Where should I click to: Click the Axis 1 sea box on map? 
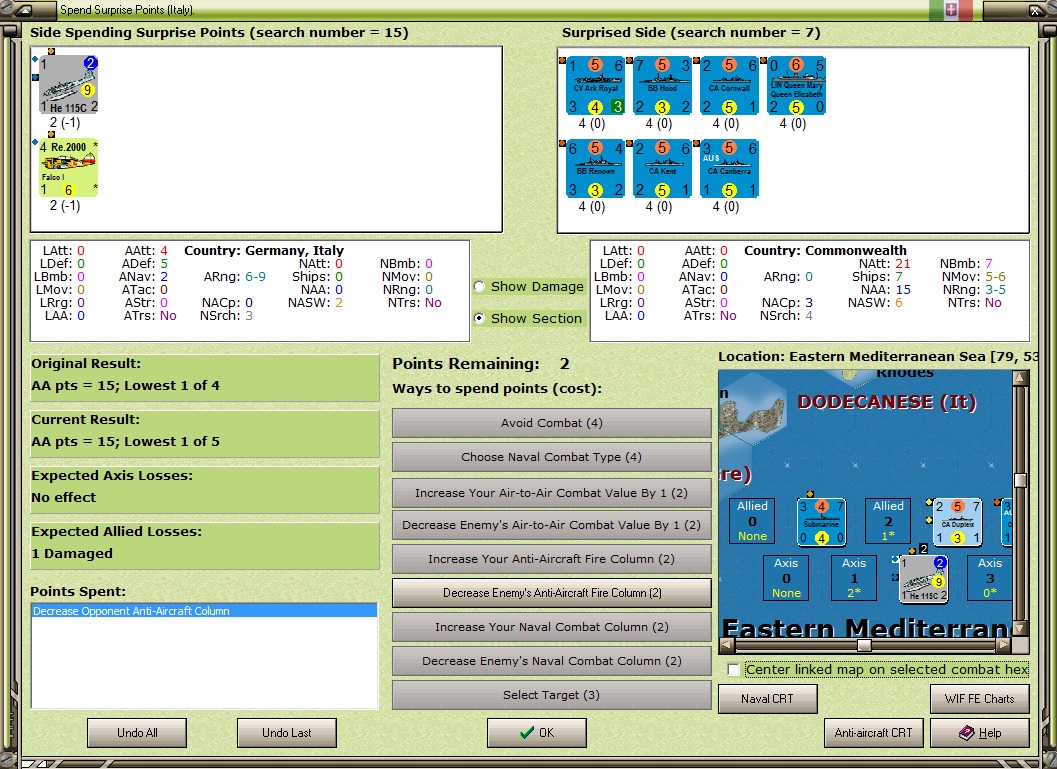tap(854, 578)
